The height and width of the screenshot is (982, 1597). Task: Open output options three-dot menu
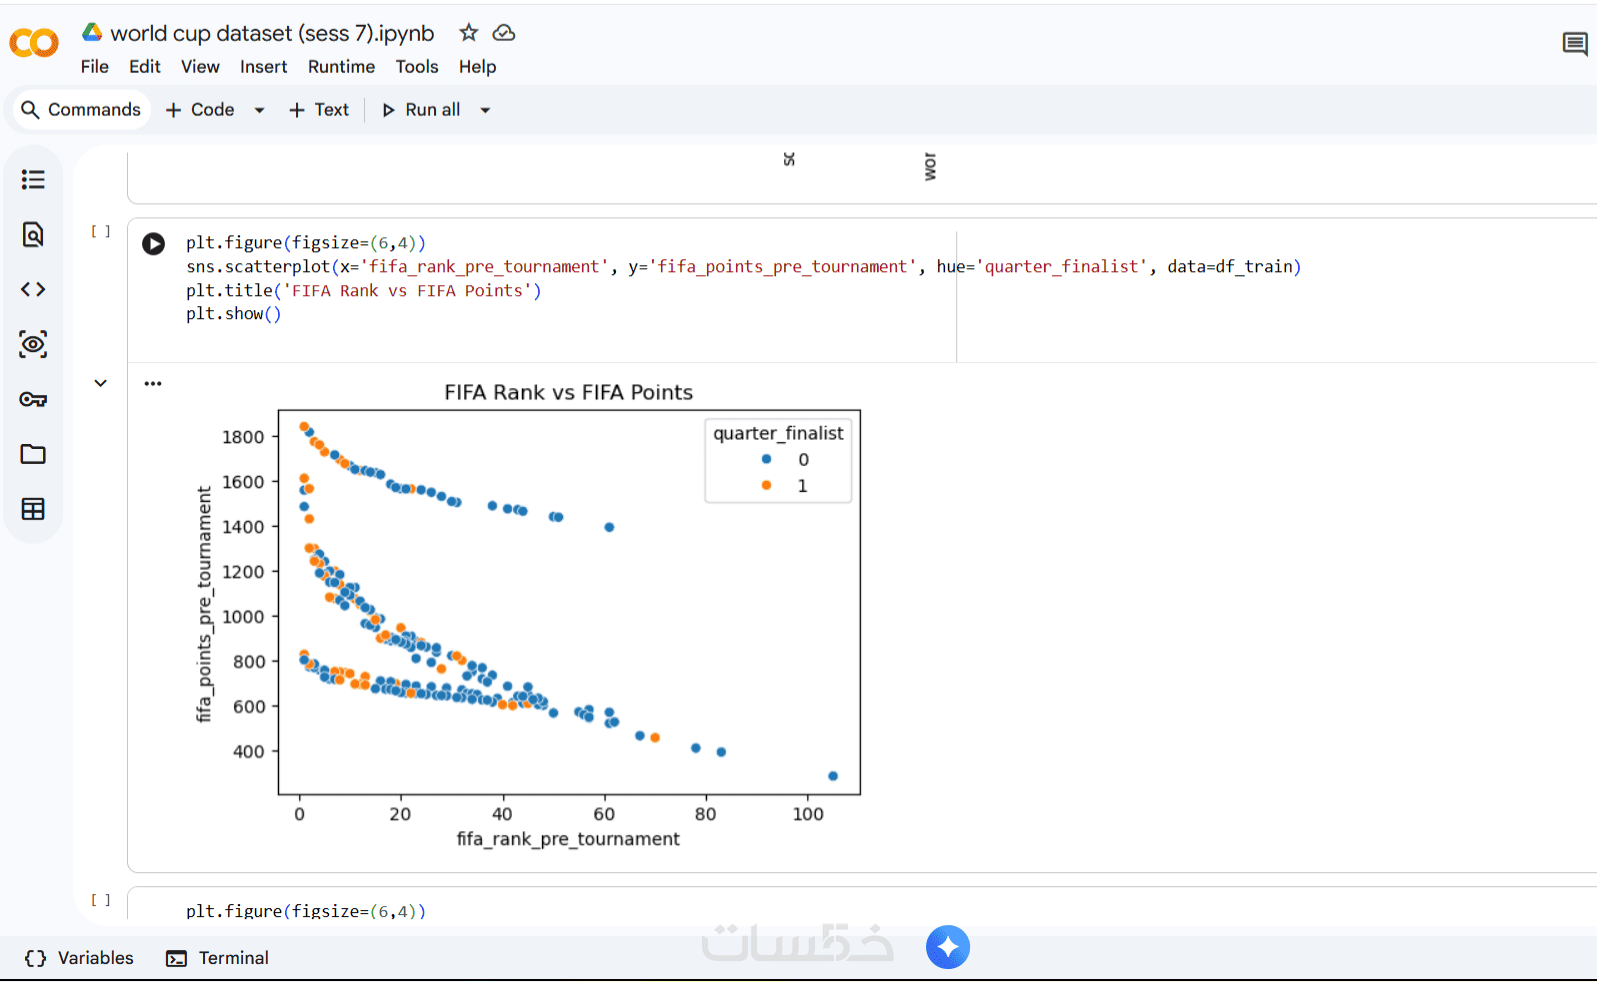tap(153, 383)
